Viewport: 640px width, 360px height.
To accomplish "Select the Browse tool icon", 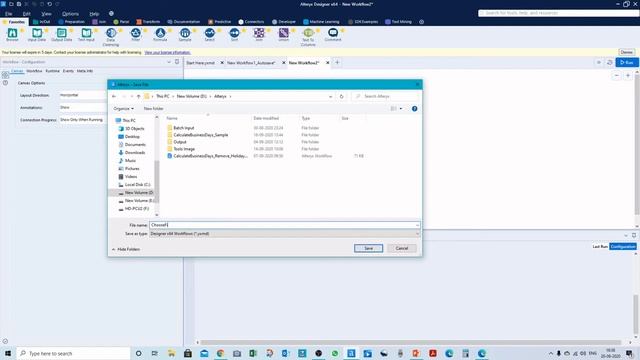I will pyautogui.click(x=12, y=33).
